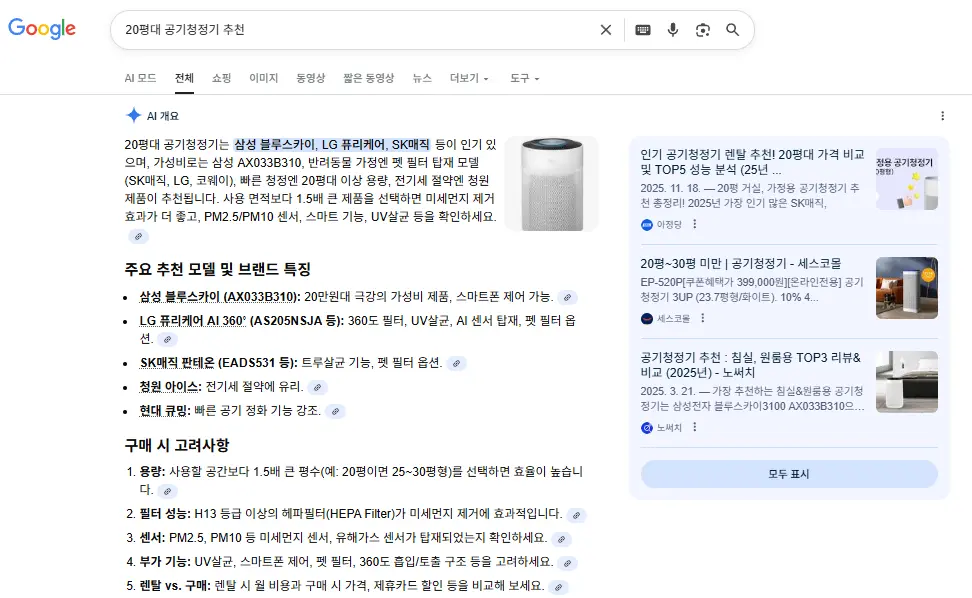Click the magnifying glass search button

(733, 30)
